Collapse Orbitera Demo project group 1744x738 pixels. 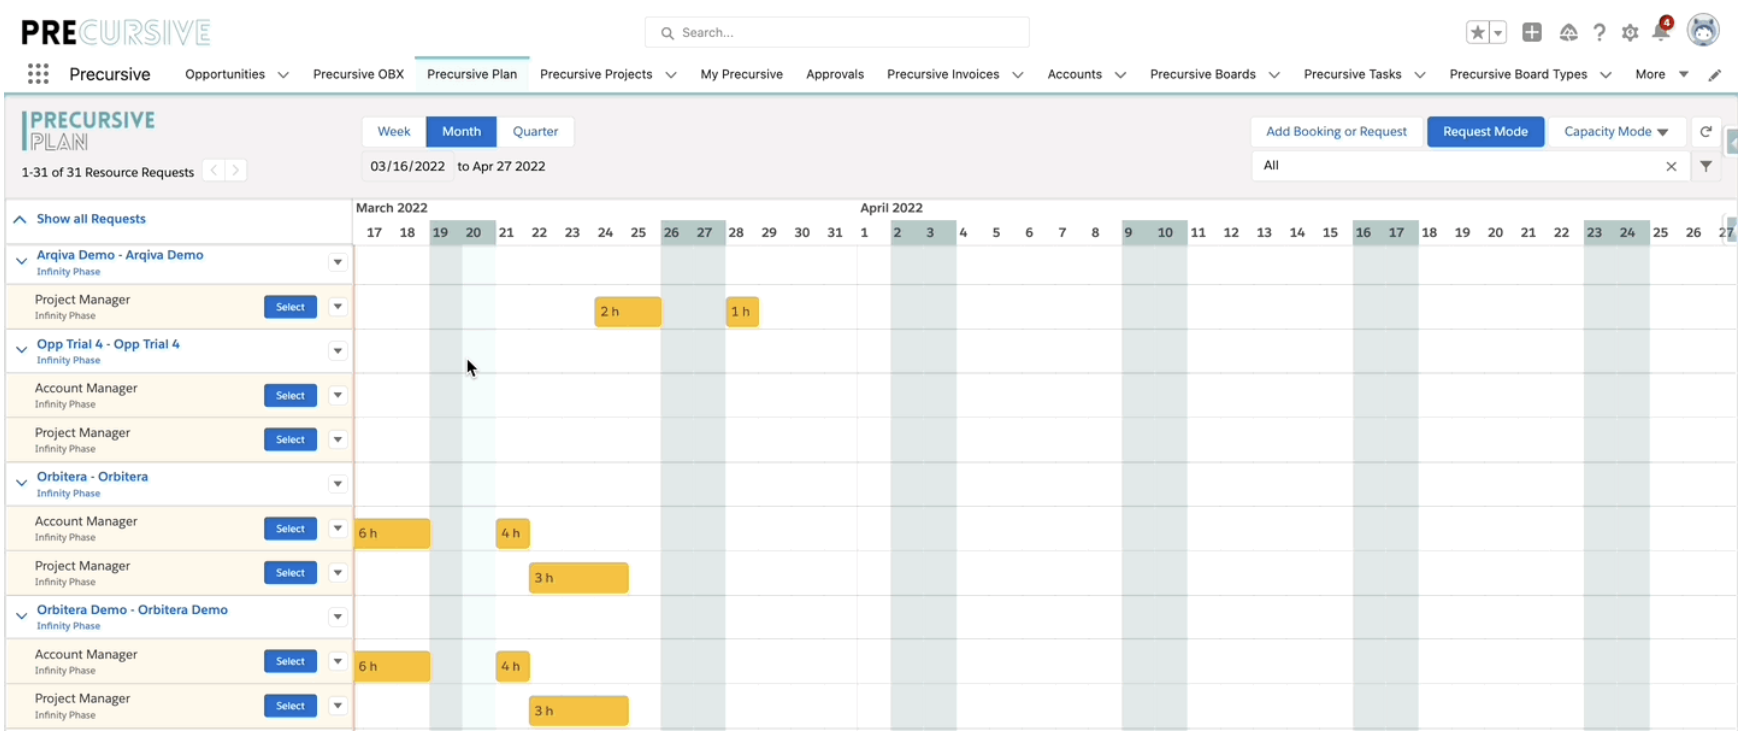click(x=21, y=617)
